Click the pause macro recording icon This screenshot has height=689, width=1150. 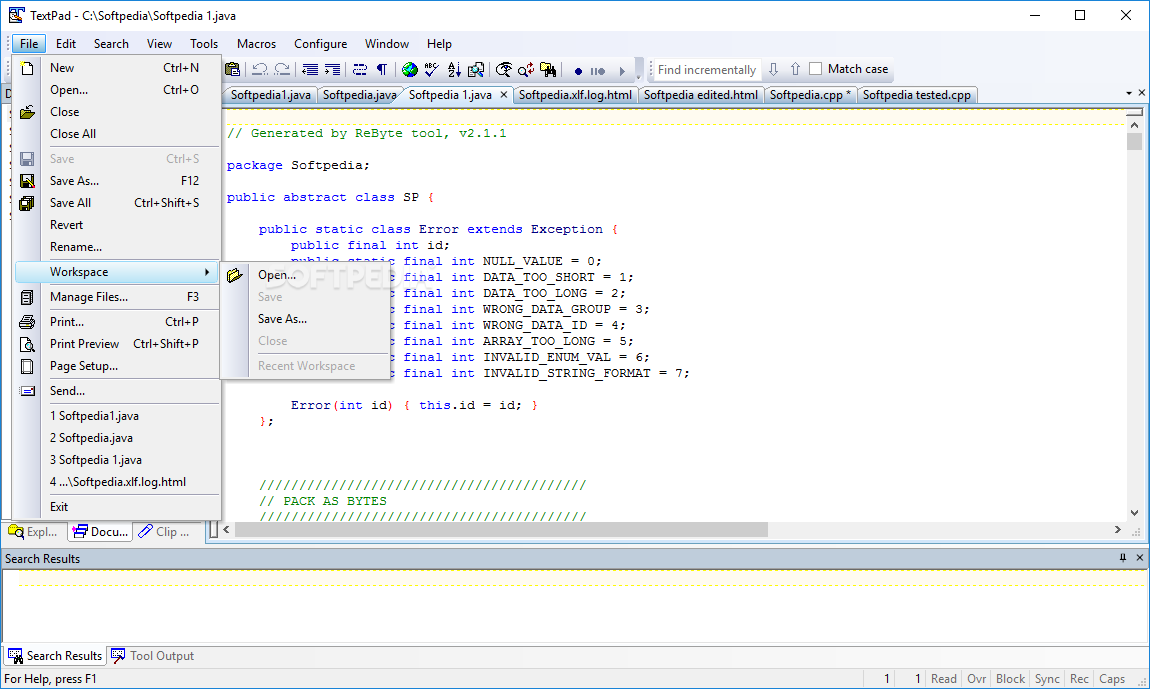point(598,71)
